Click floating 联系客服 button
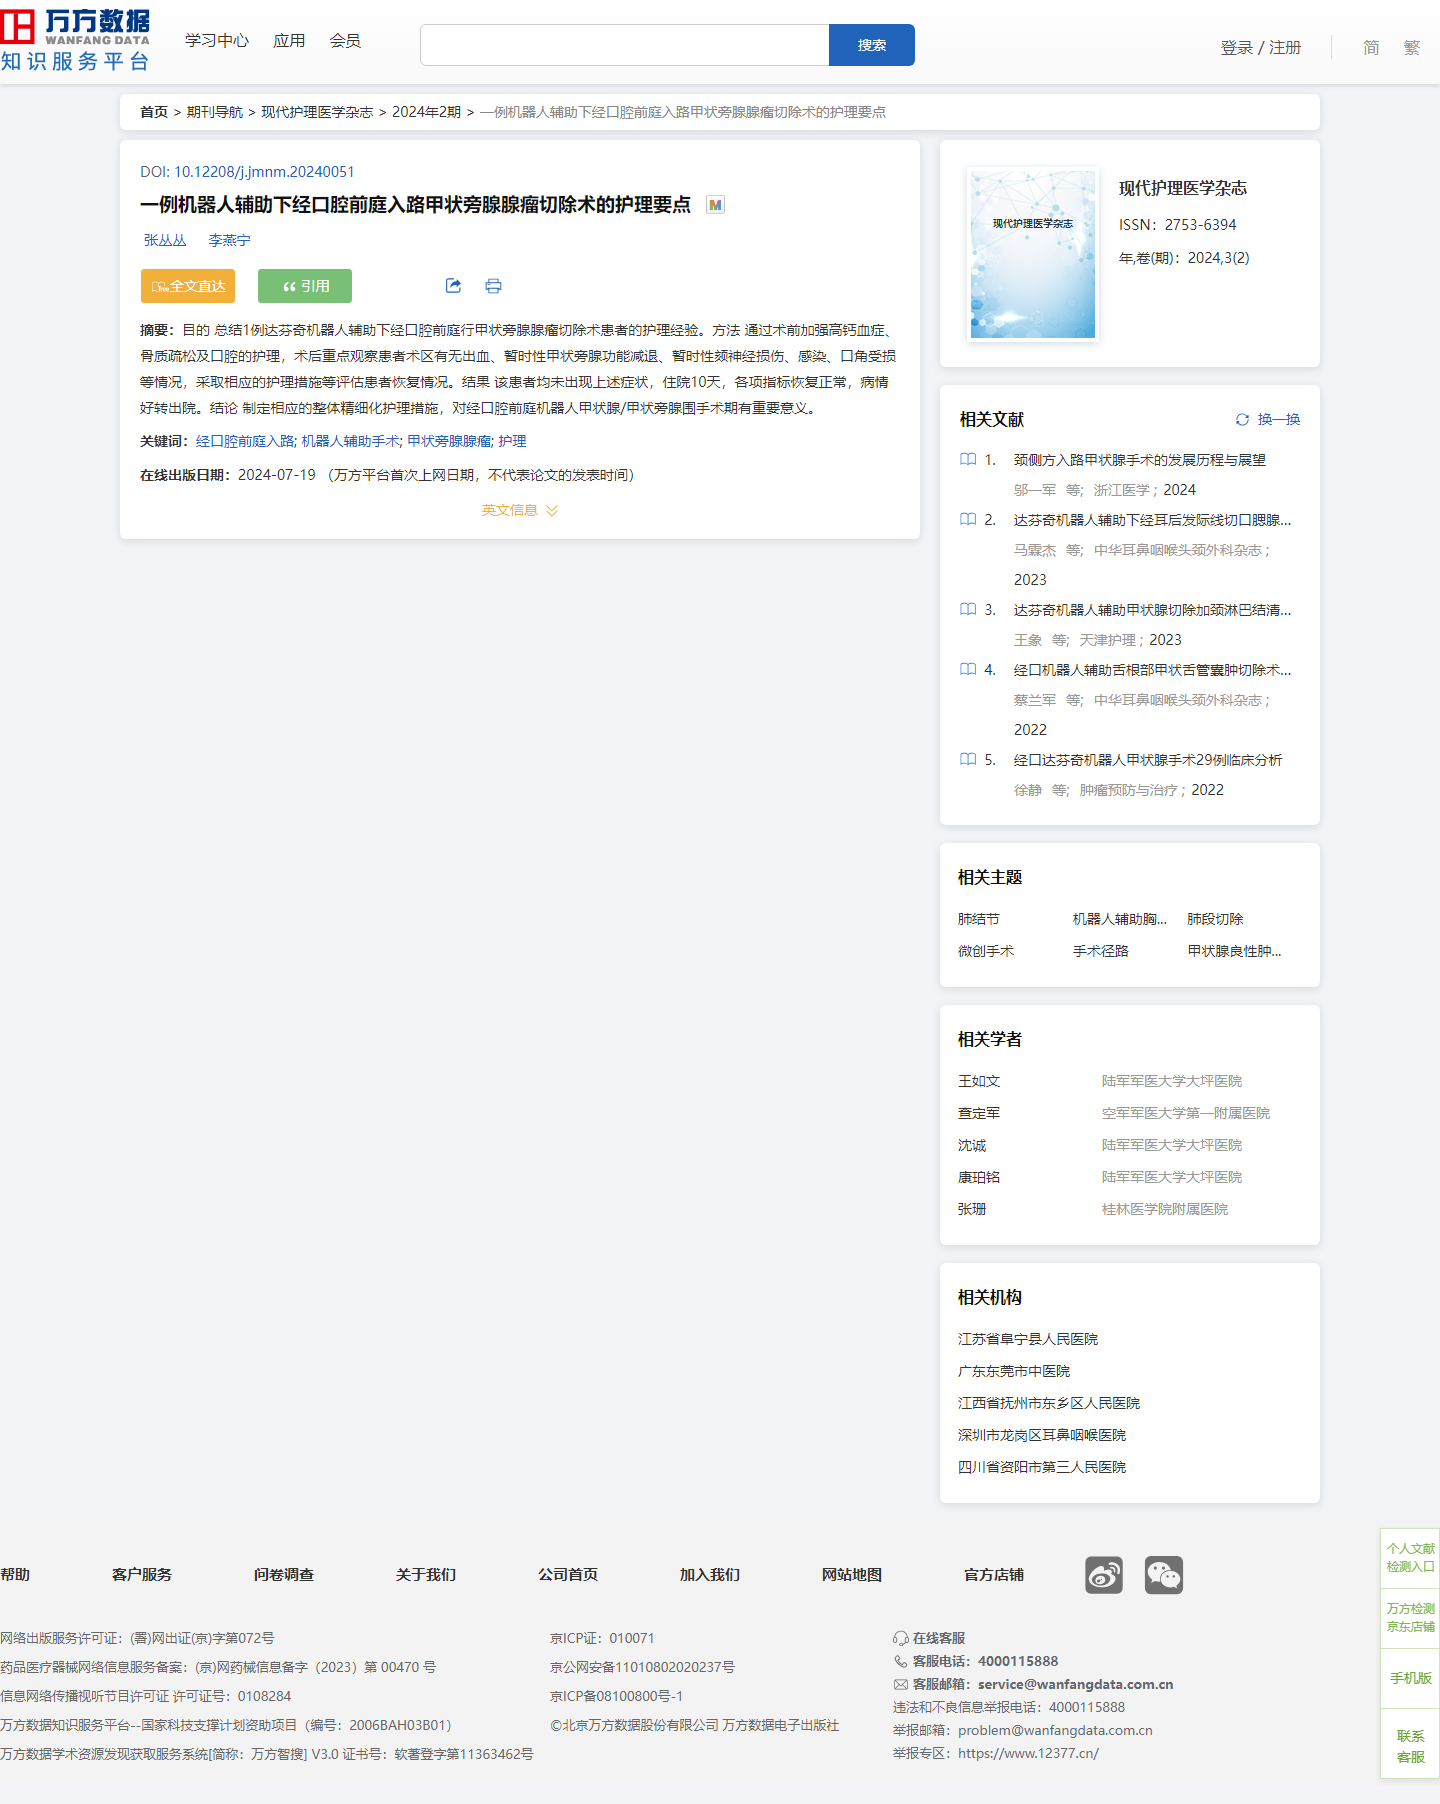This screenshot has width=1440, height=1804. pyautogui.click(x=1410, y=1746)
